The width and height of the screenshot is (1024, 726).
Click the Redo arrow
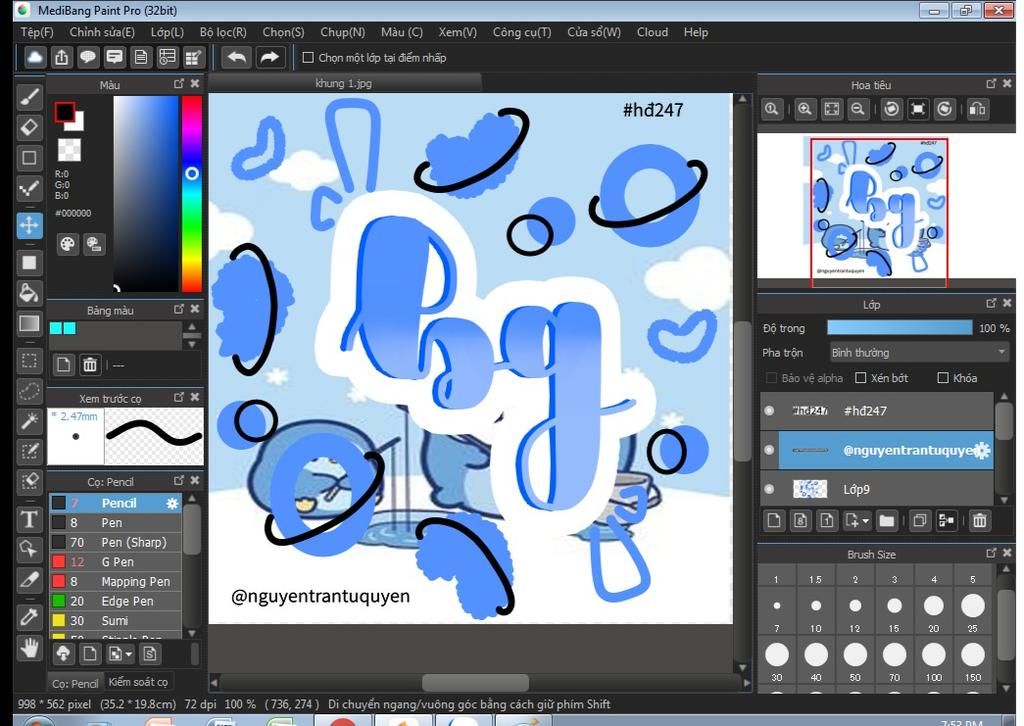point(269,57)
